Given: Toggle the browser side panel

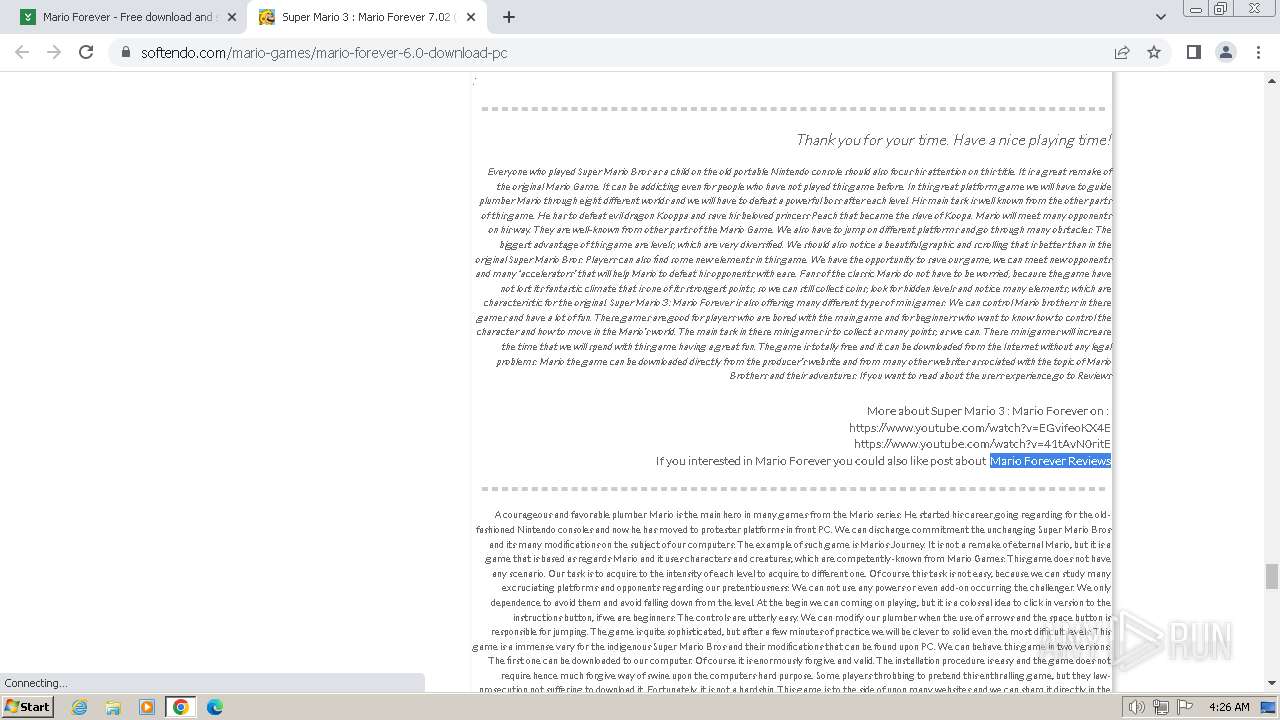Looking at the screenshot, I should point(1193,52).
